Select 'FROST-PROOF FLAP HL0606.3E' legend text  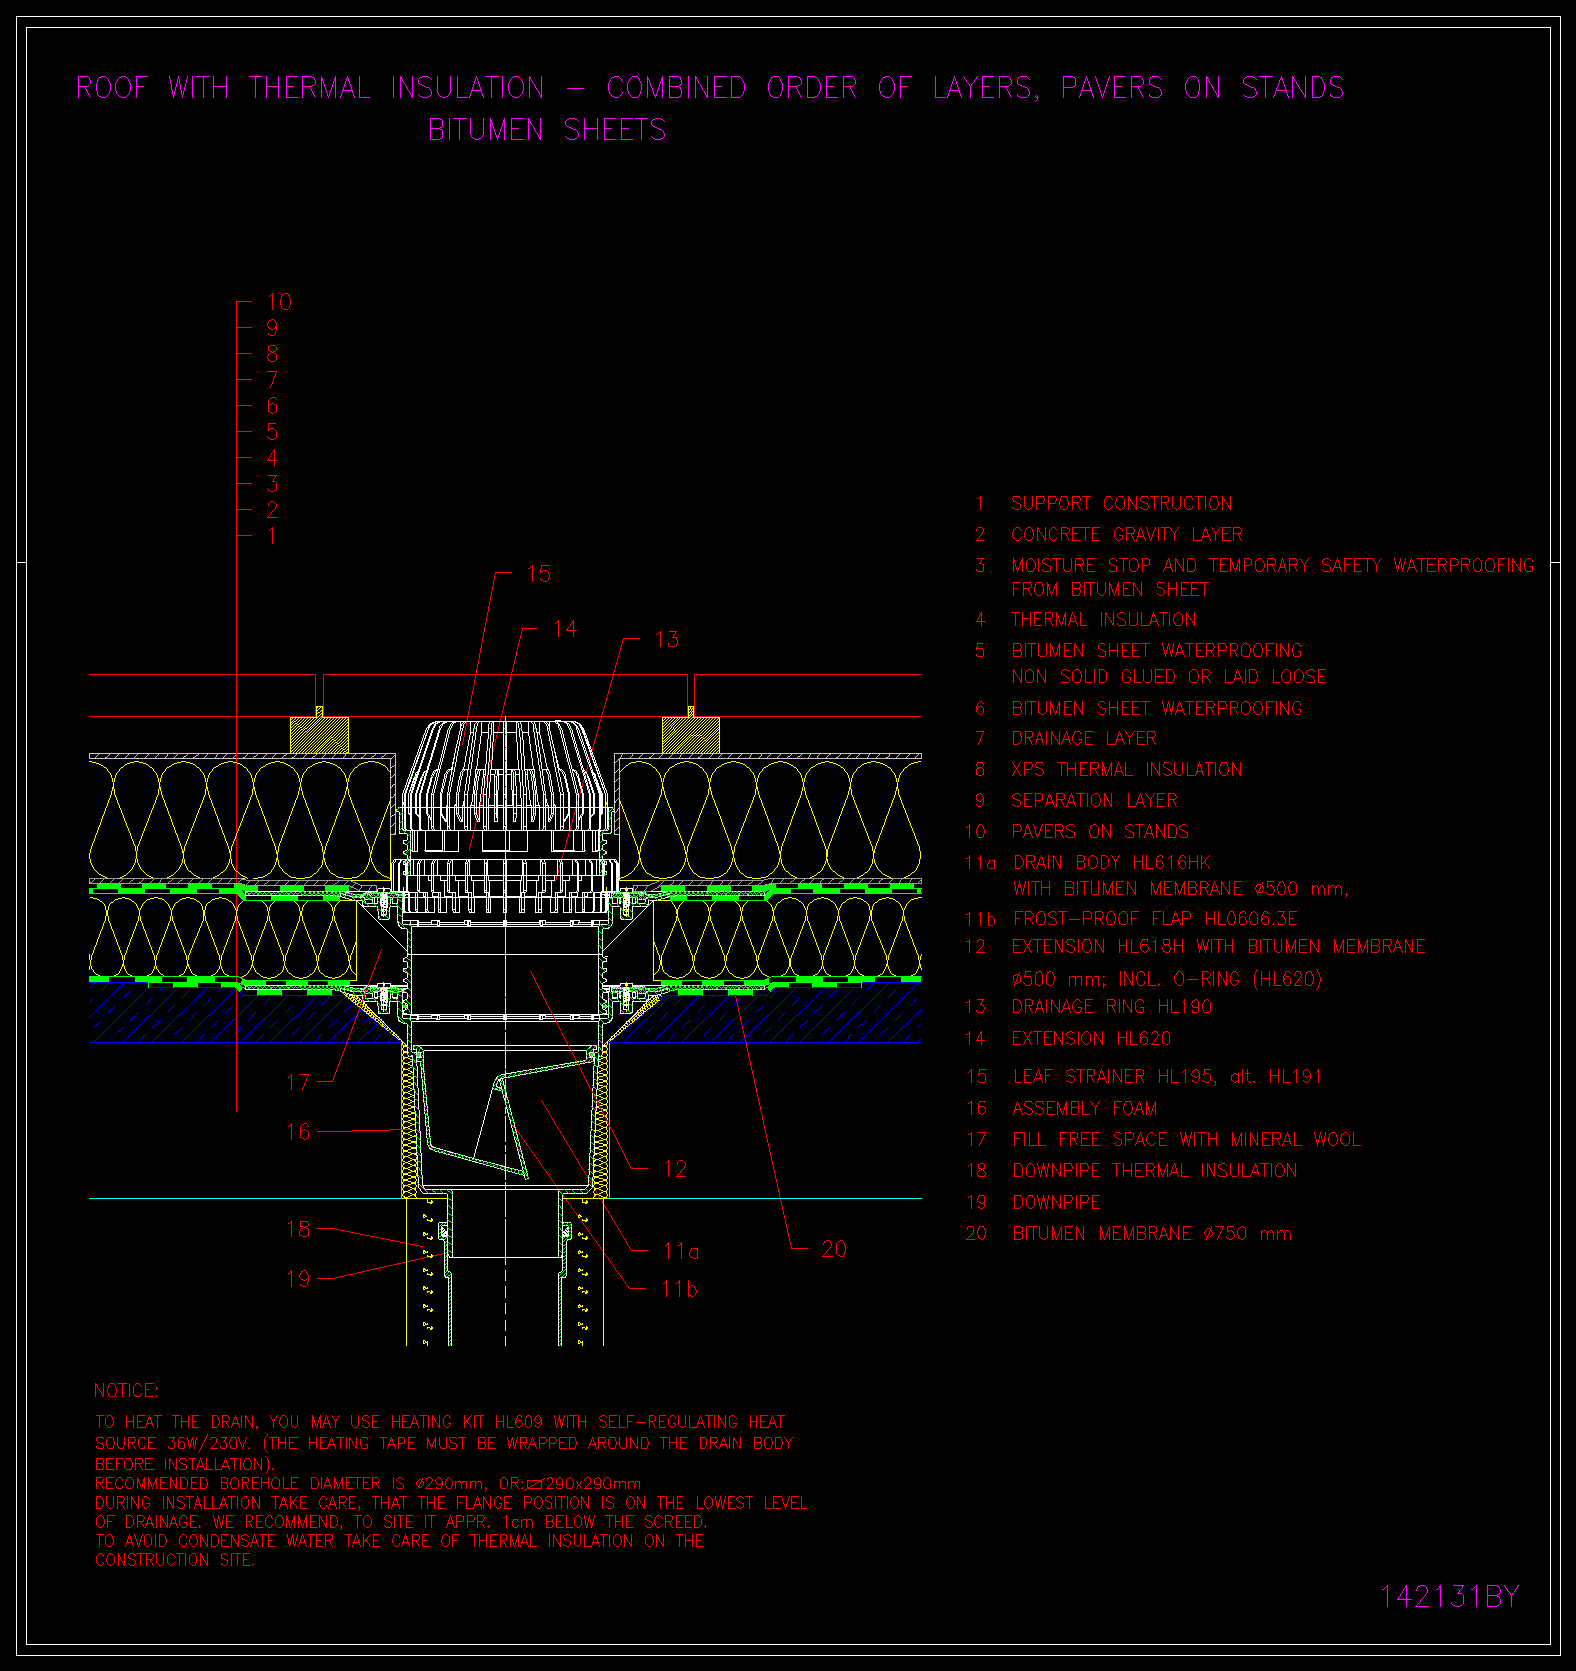1155,918
